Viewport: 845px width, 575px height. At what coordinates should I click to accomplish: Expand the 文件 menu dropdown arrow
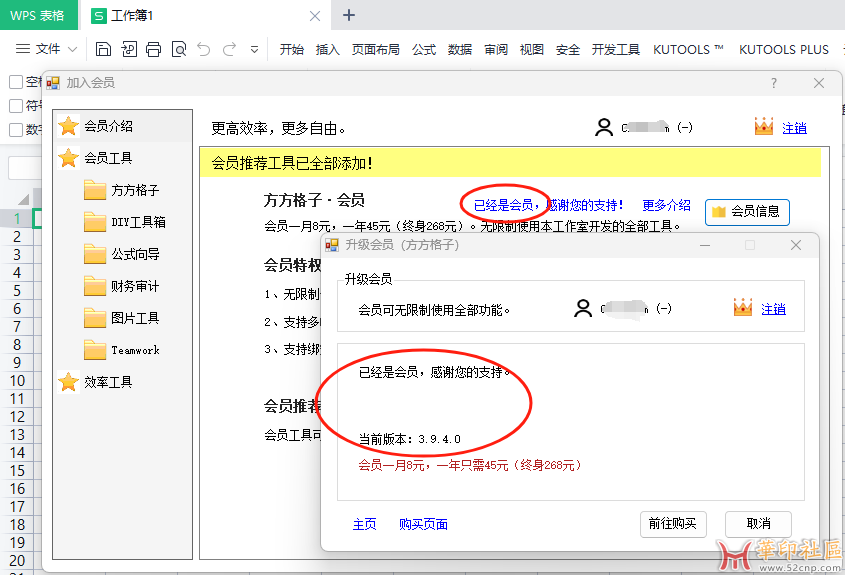(72, 49)
